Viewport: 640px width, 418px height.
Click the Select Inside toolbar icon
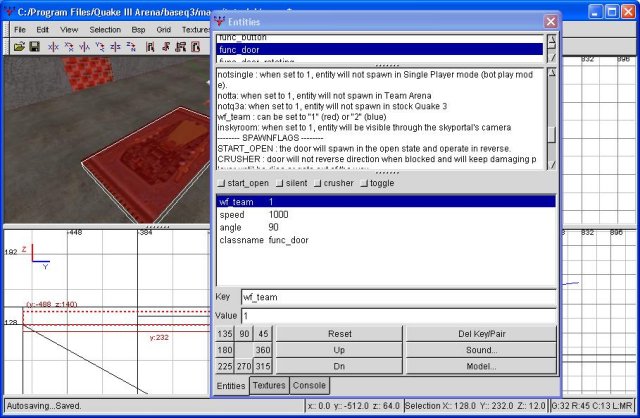pyautogui.click(x=196, y=47)
